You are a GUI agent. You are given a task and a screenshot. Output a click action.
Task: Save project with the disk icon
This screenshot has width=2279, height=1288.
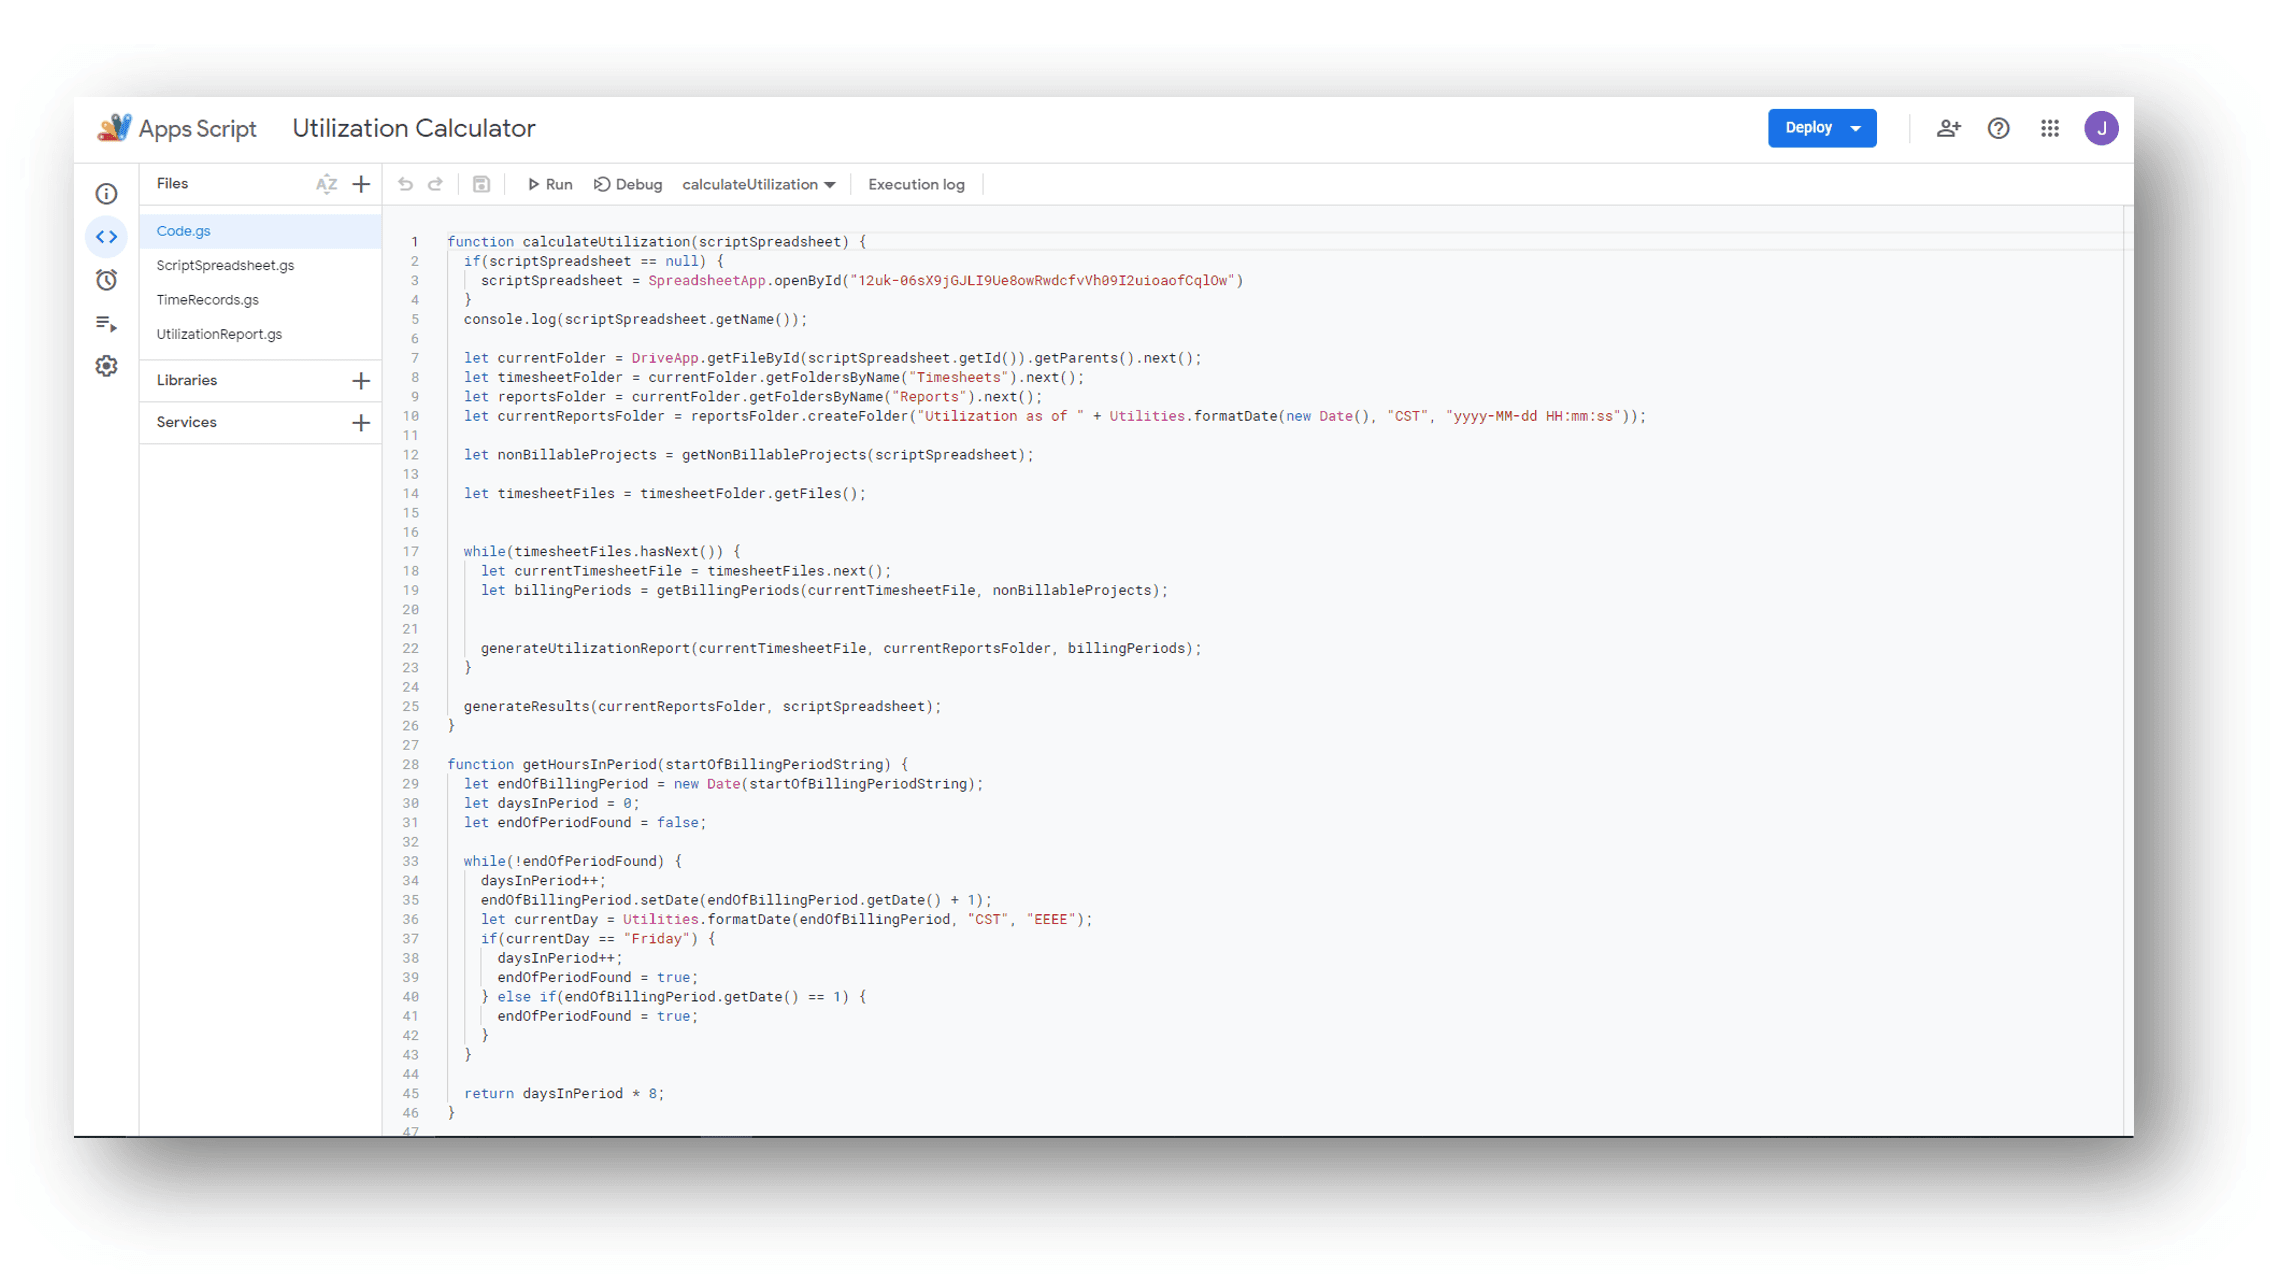pos(481,184)
